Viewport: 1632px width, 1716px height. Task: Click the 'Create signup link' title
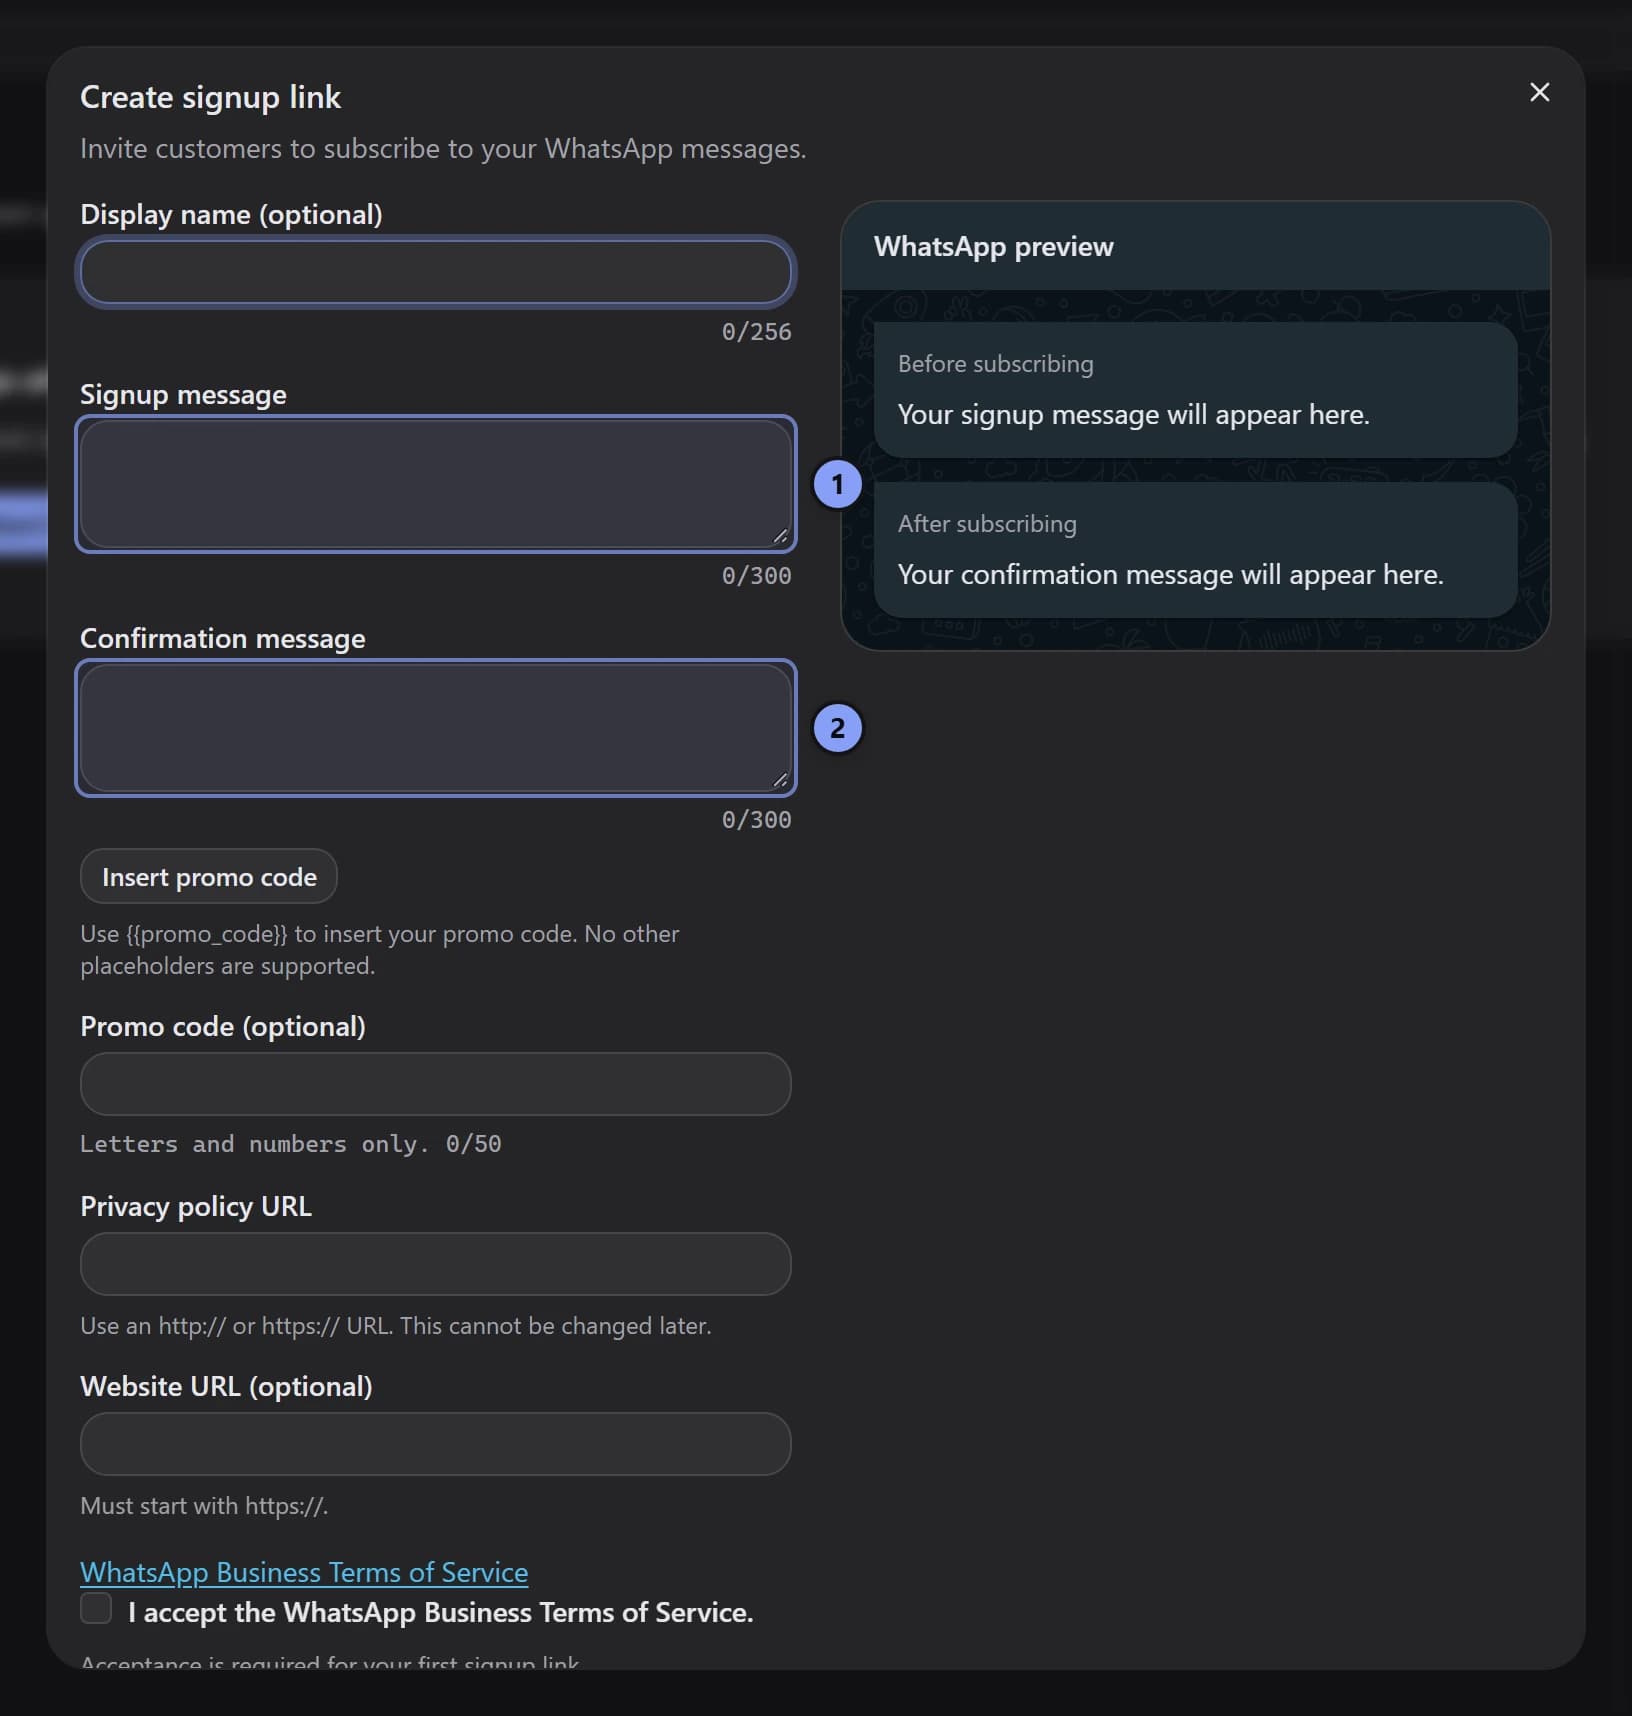tap(210, 97)
